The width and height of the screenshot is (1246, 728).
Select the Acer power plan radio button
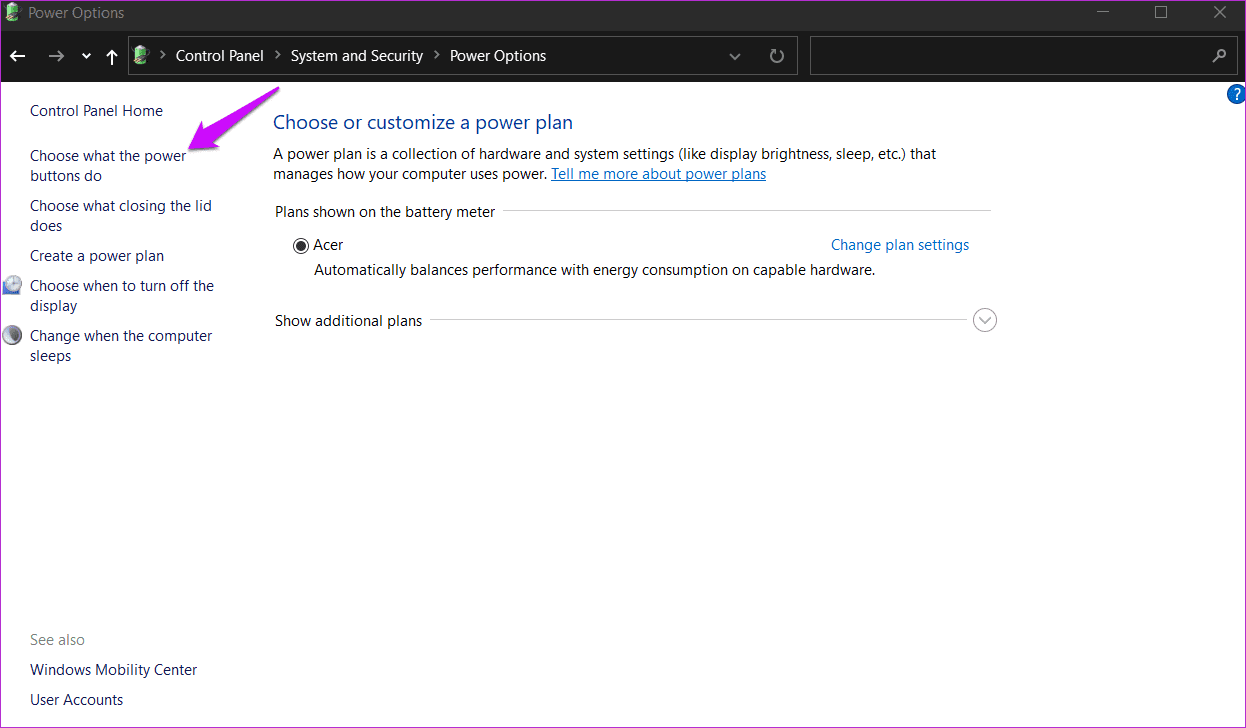pos(301,245)
